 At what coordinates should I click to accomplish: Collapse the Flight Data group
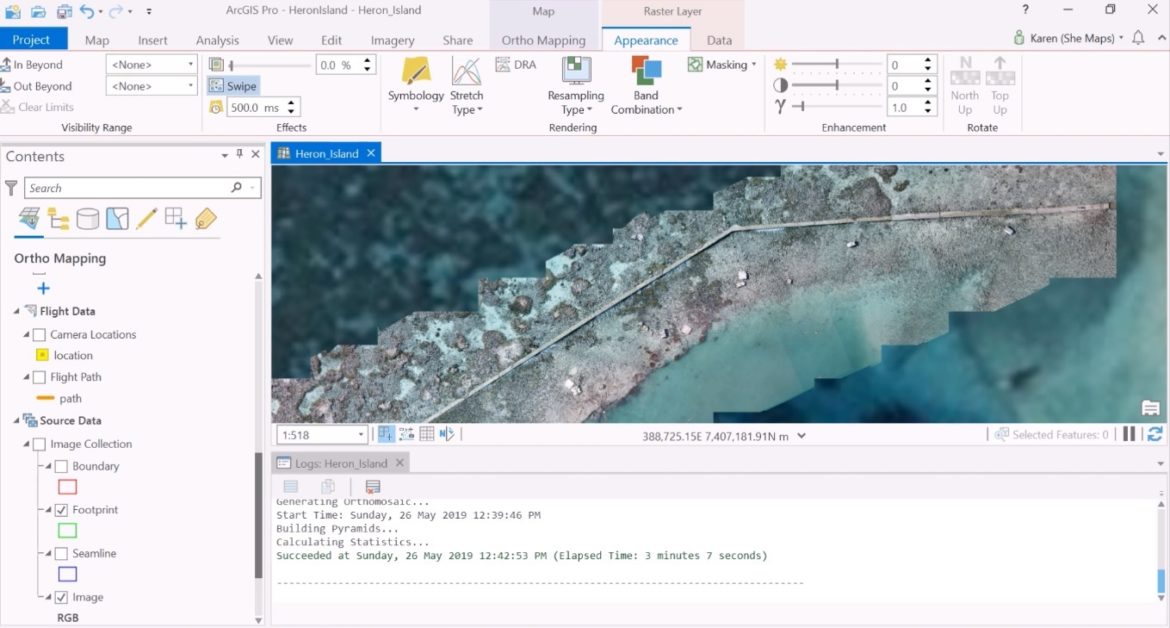(x=16, y=311)
